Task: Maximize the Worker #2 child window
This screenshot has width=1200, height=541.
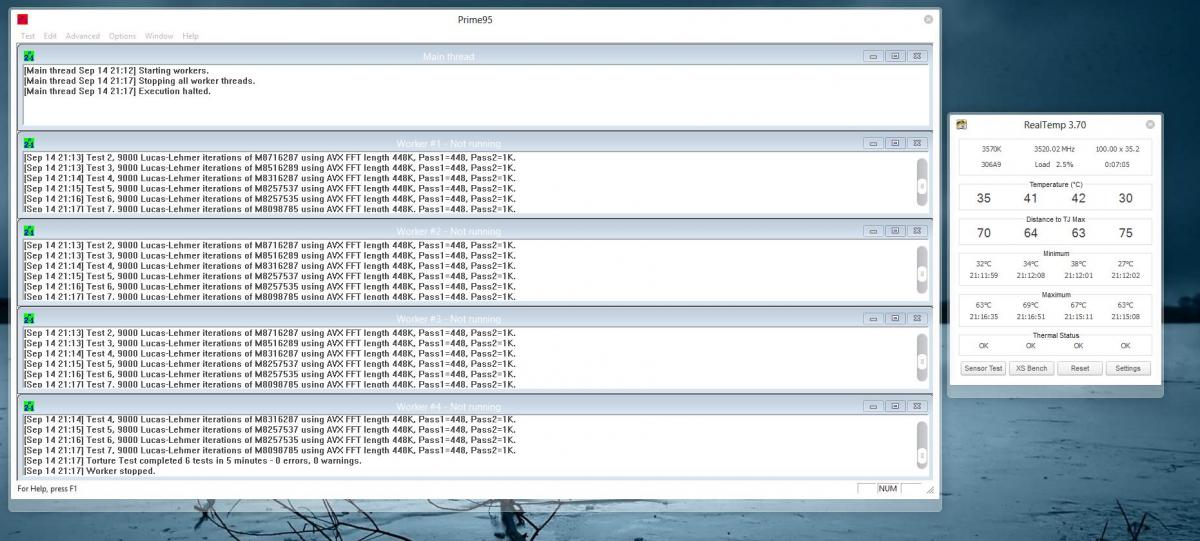Action: (x=895, y=231)
